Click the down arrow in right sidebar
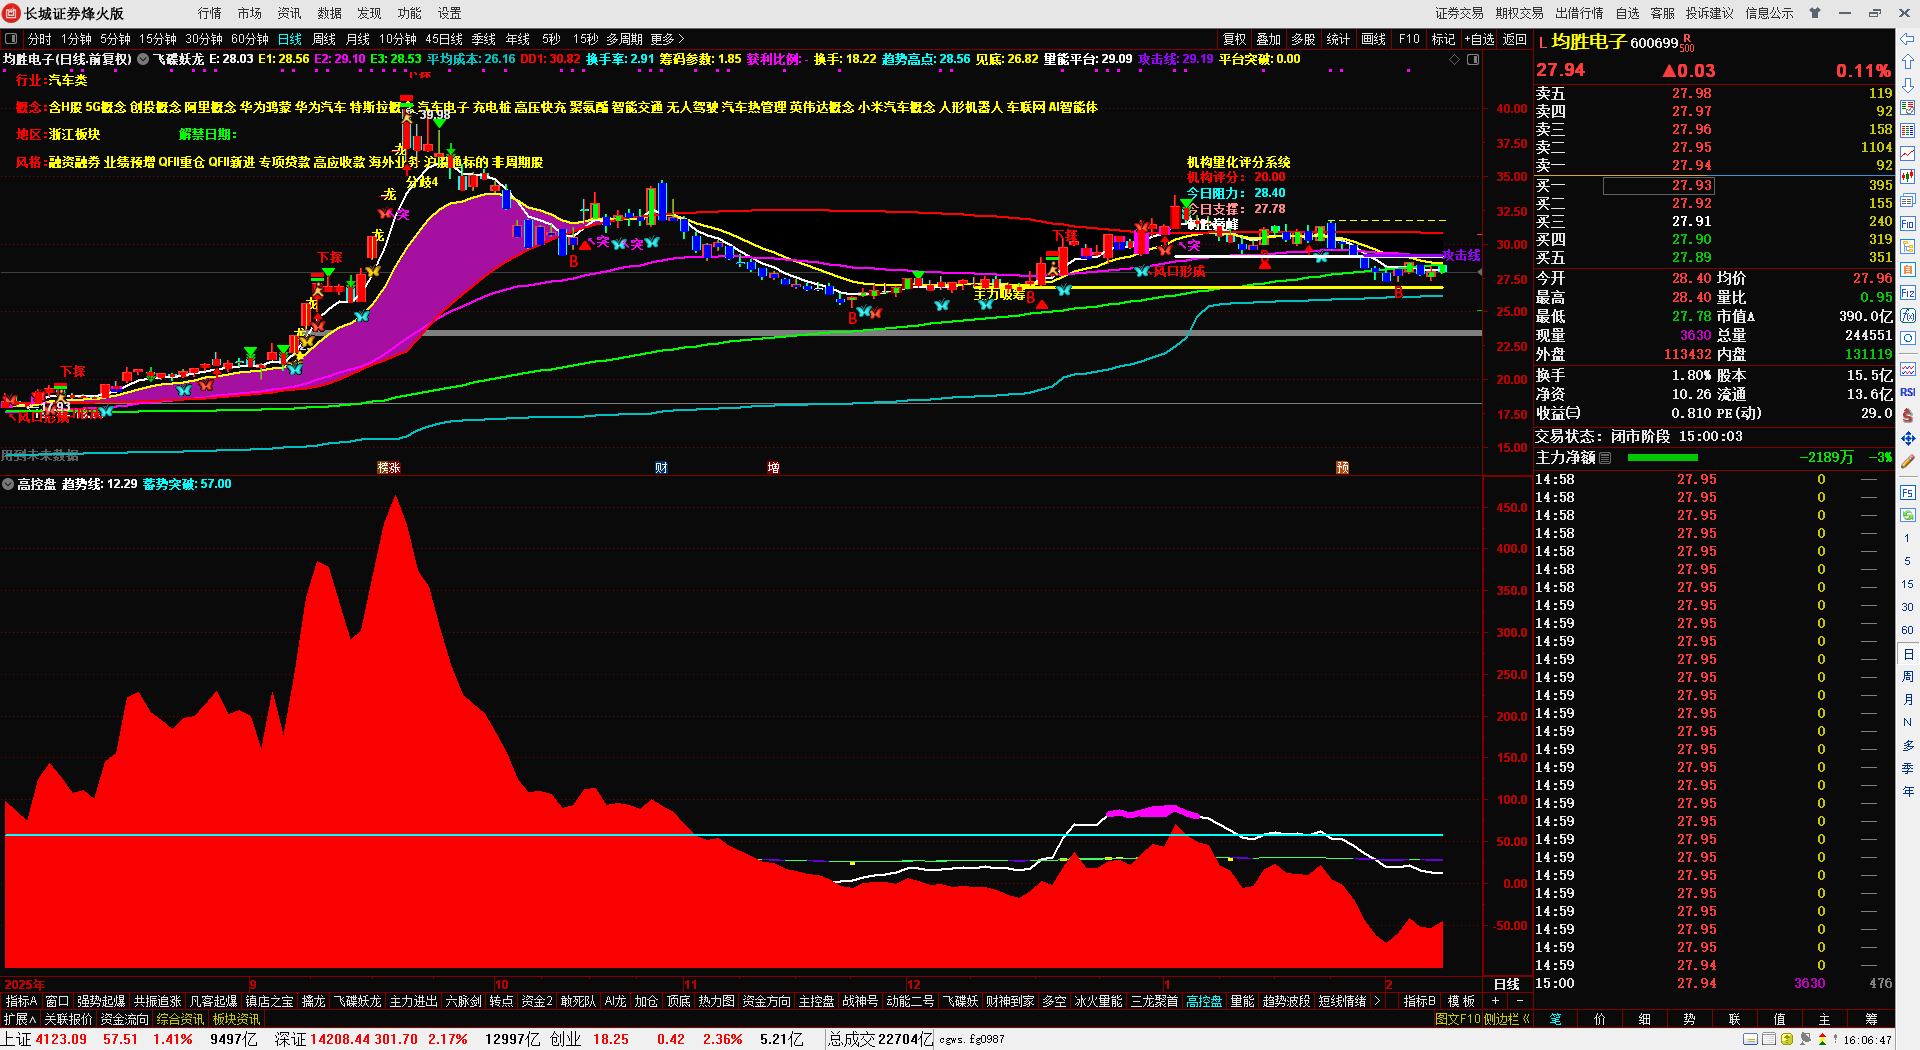Viewport: 1920px width, 1050px height. (1908, 85)
